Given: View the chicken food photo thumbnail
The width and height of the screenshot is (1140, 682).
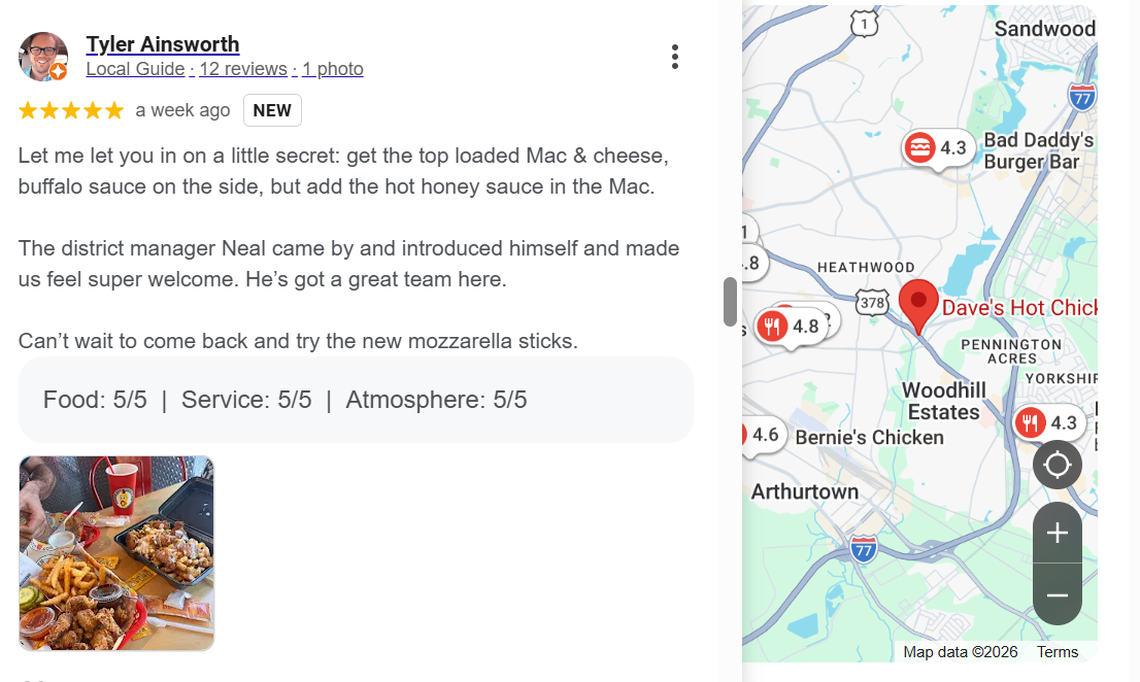Looking at the screenshot, I should click(x=116, y=553).
